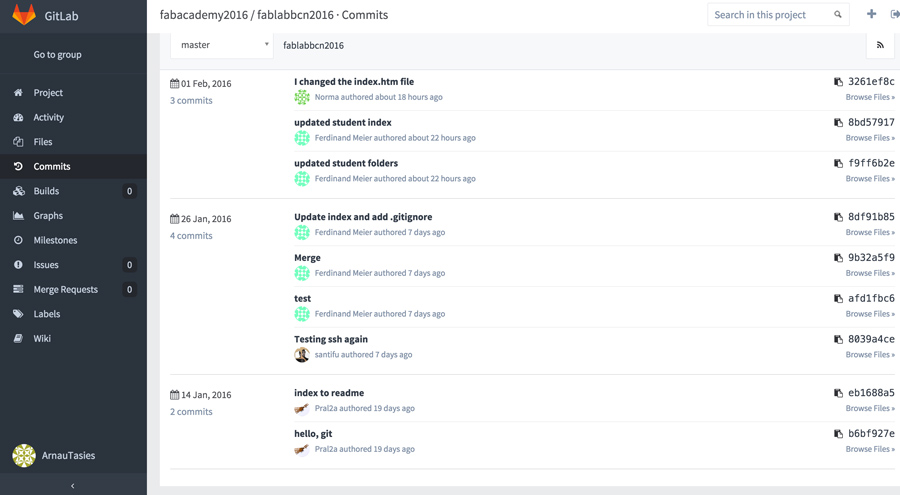
Task: Open the commits RSS feed icon
Action: click(880, 45)
